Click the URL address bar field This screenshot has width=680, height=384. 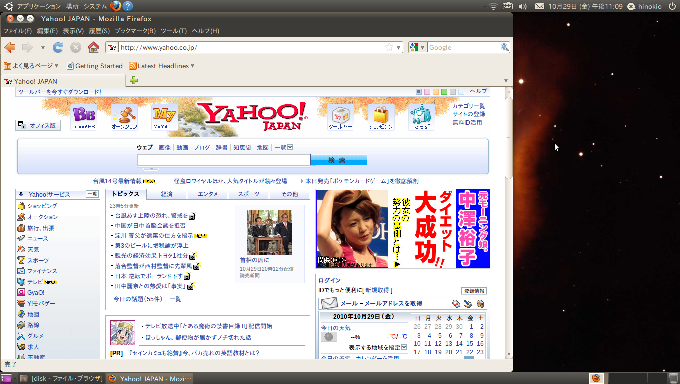pyautogui.click(x=252, y=47)
